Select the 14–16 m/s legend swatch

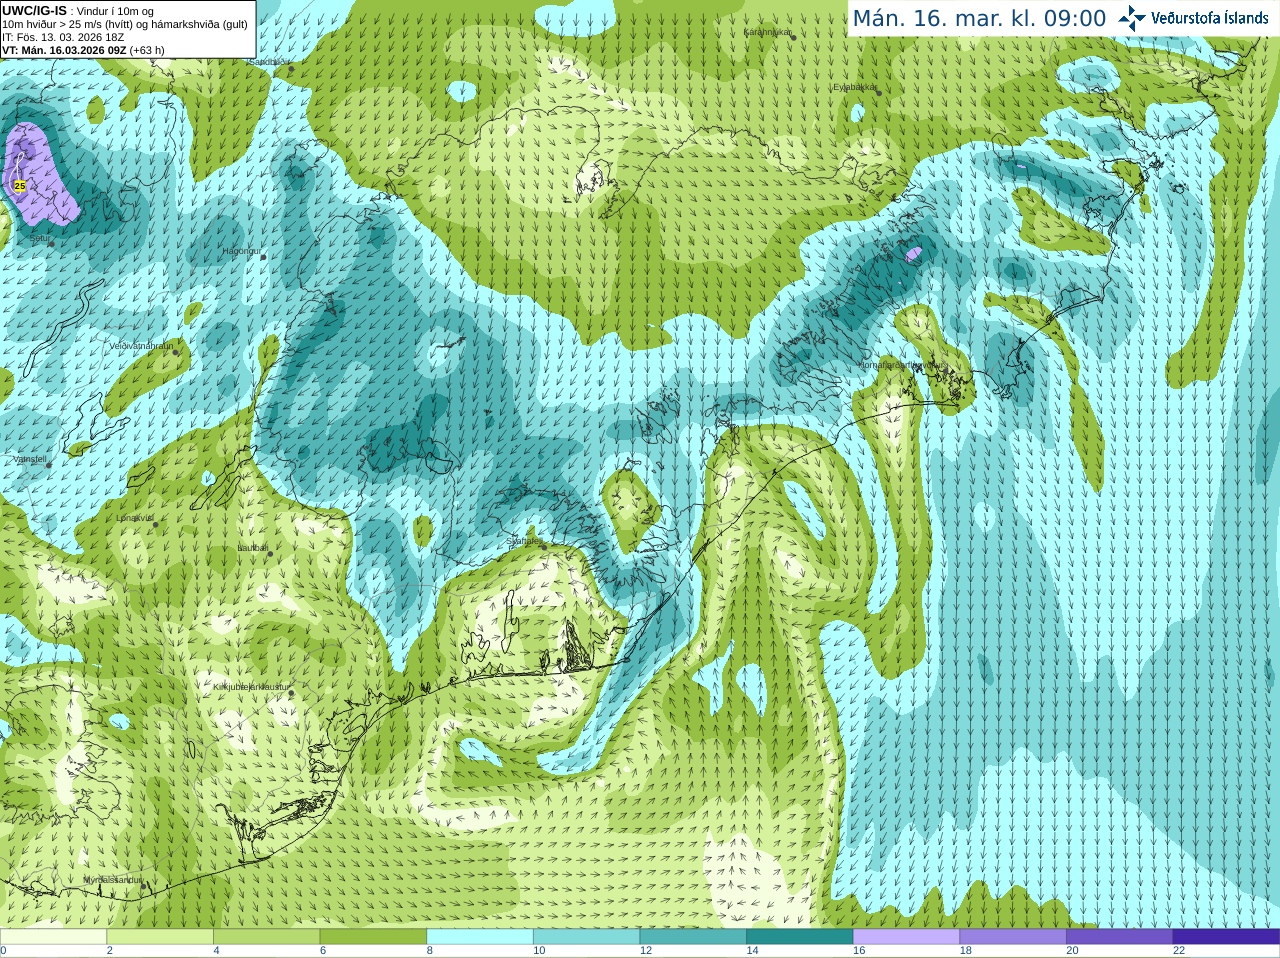pos(800,937)
